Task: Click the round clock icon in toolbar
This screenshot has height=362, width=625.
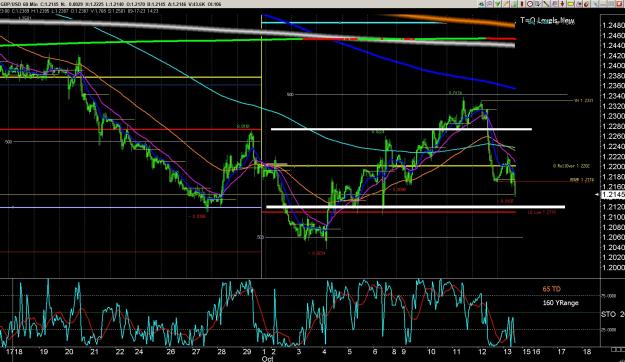Action: pos(530,4)
